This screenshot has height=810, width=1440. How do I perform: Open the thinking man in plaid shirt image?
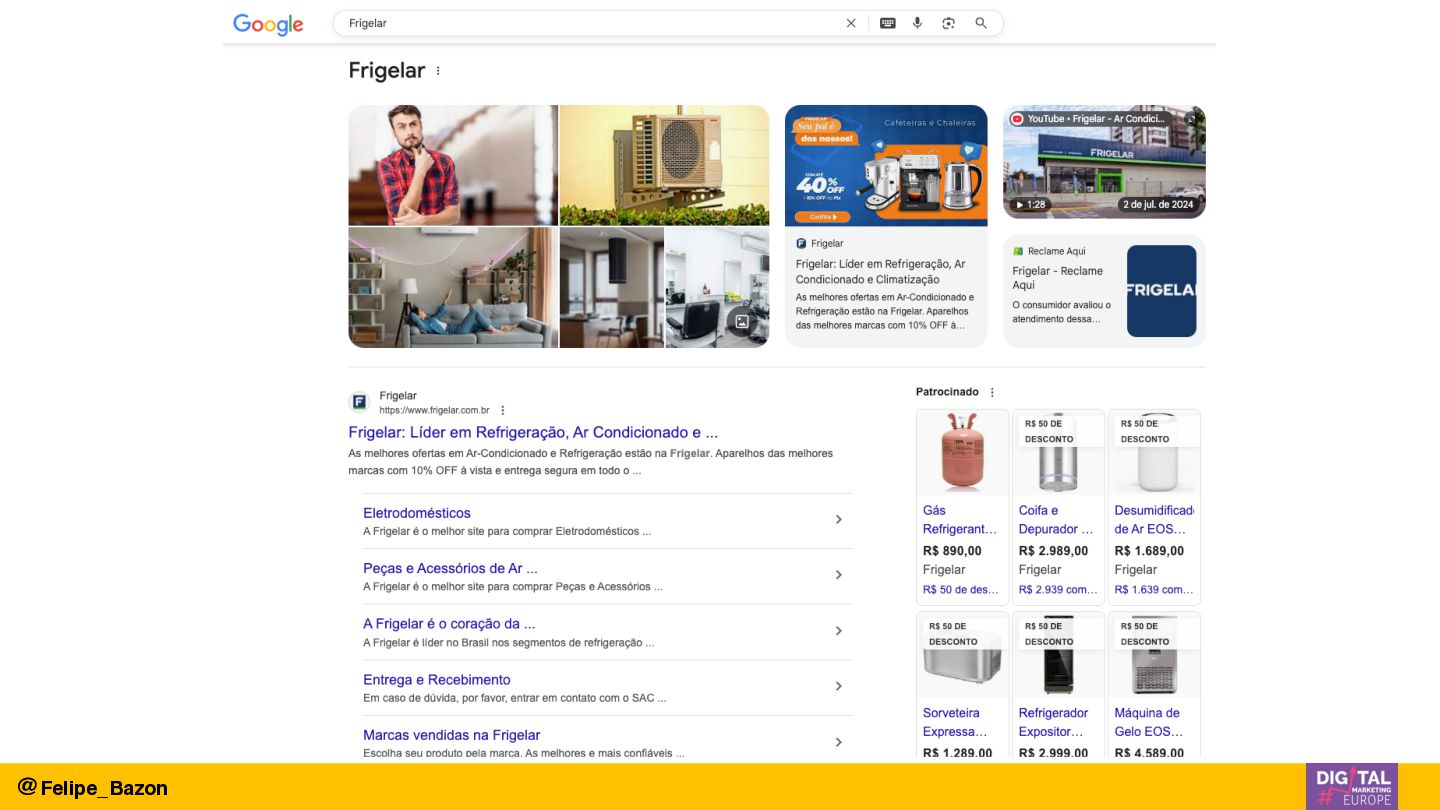click(x=453, y=165)
